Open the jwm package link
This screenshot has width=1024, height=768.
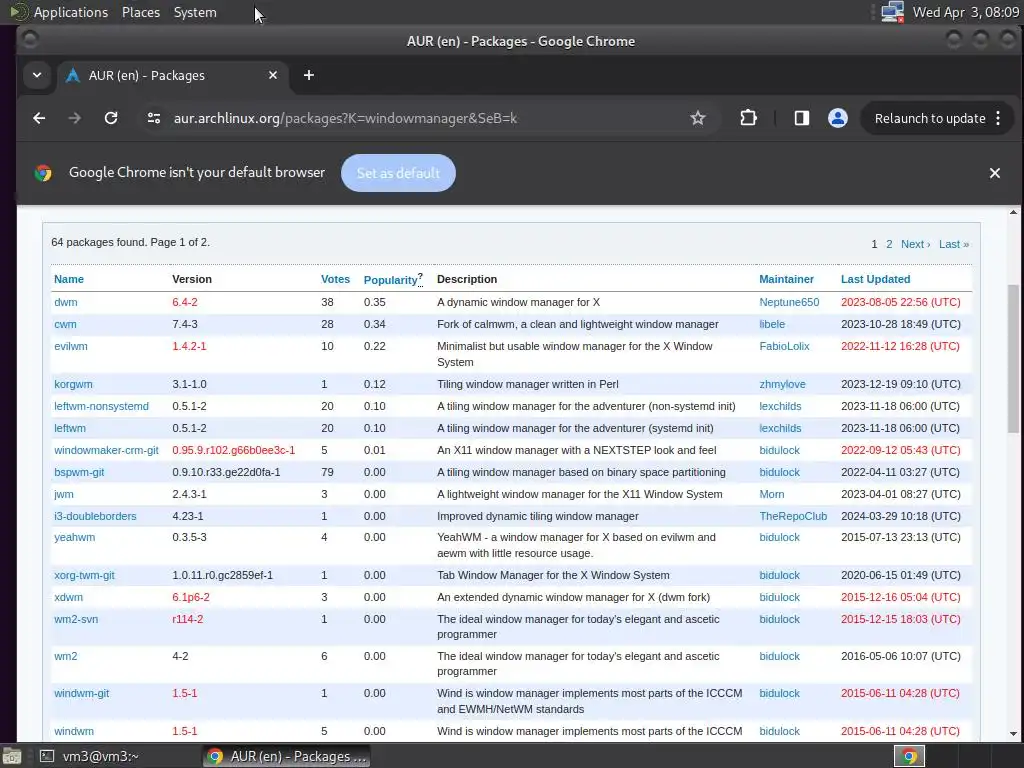(x=64, y=494)
